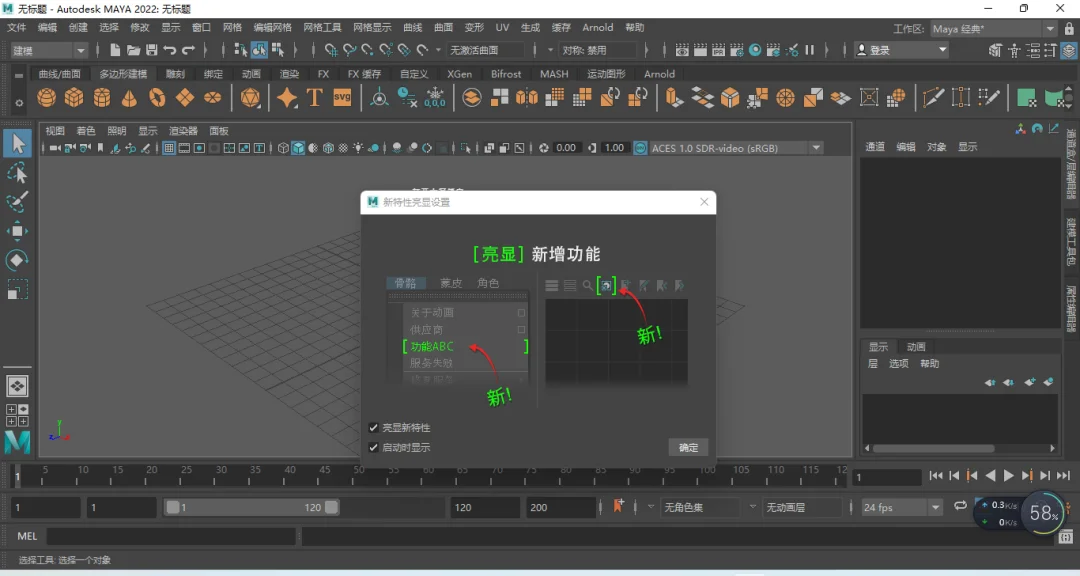Expand the 24 fps frame rate dropdown
Screen dimensions: 1080x576
[901, 508]
